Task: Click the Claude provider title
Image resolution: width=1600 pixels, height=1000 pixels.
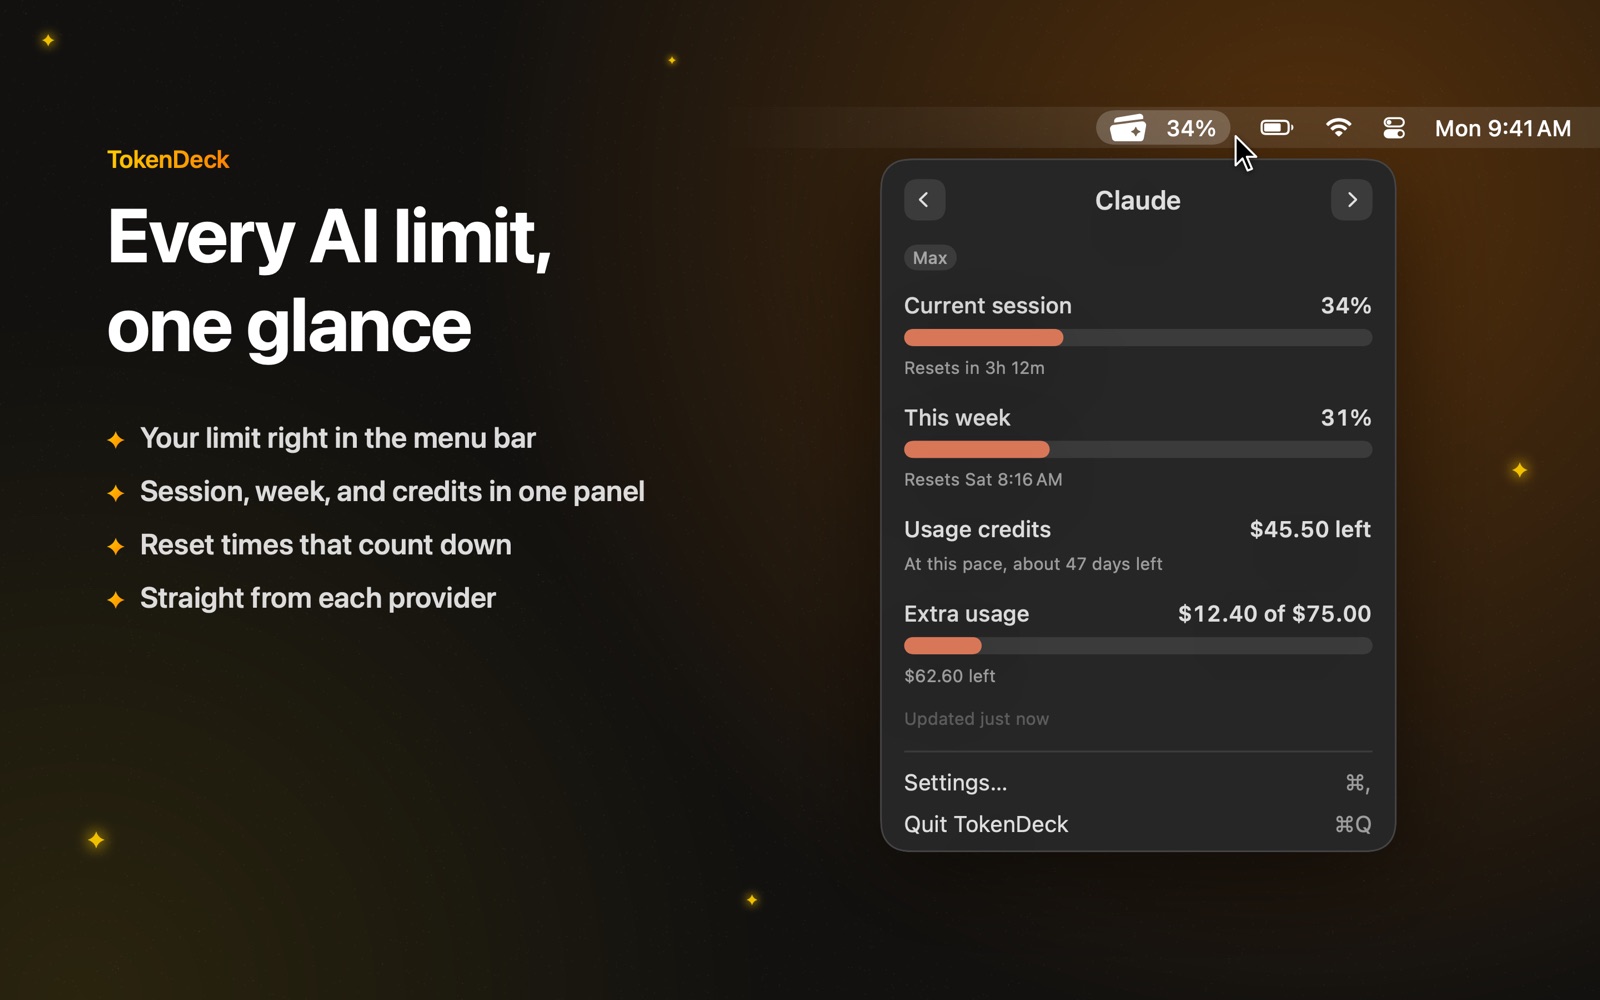Action: 1137,200
